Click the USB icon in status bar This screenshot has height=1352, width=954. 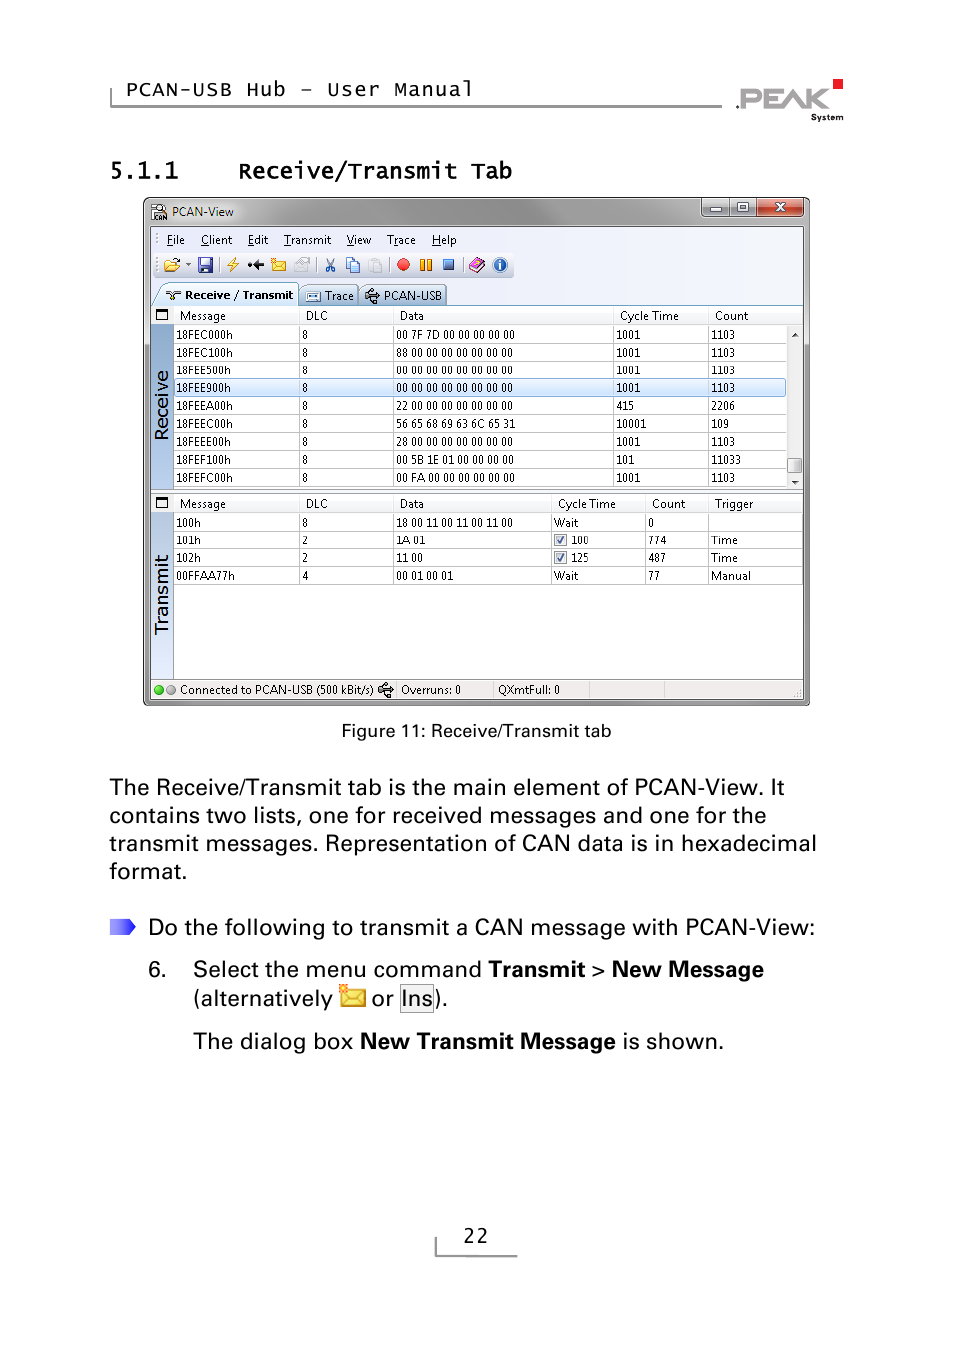coord(386,690)
